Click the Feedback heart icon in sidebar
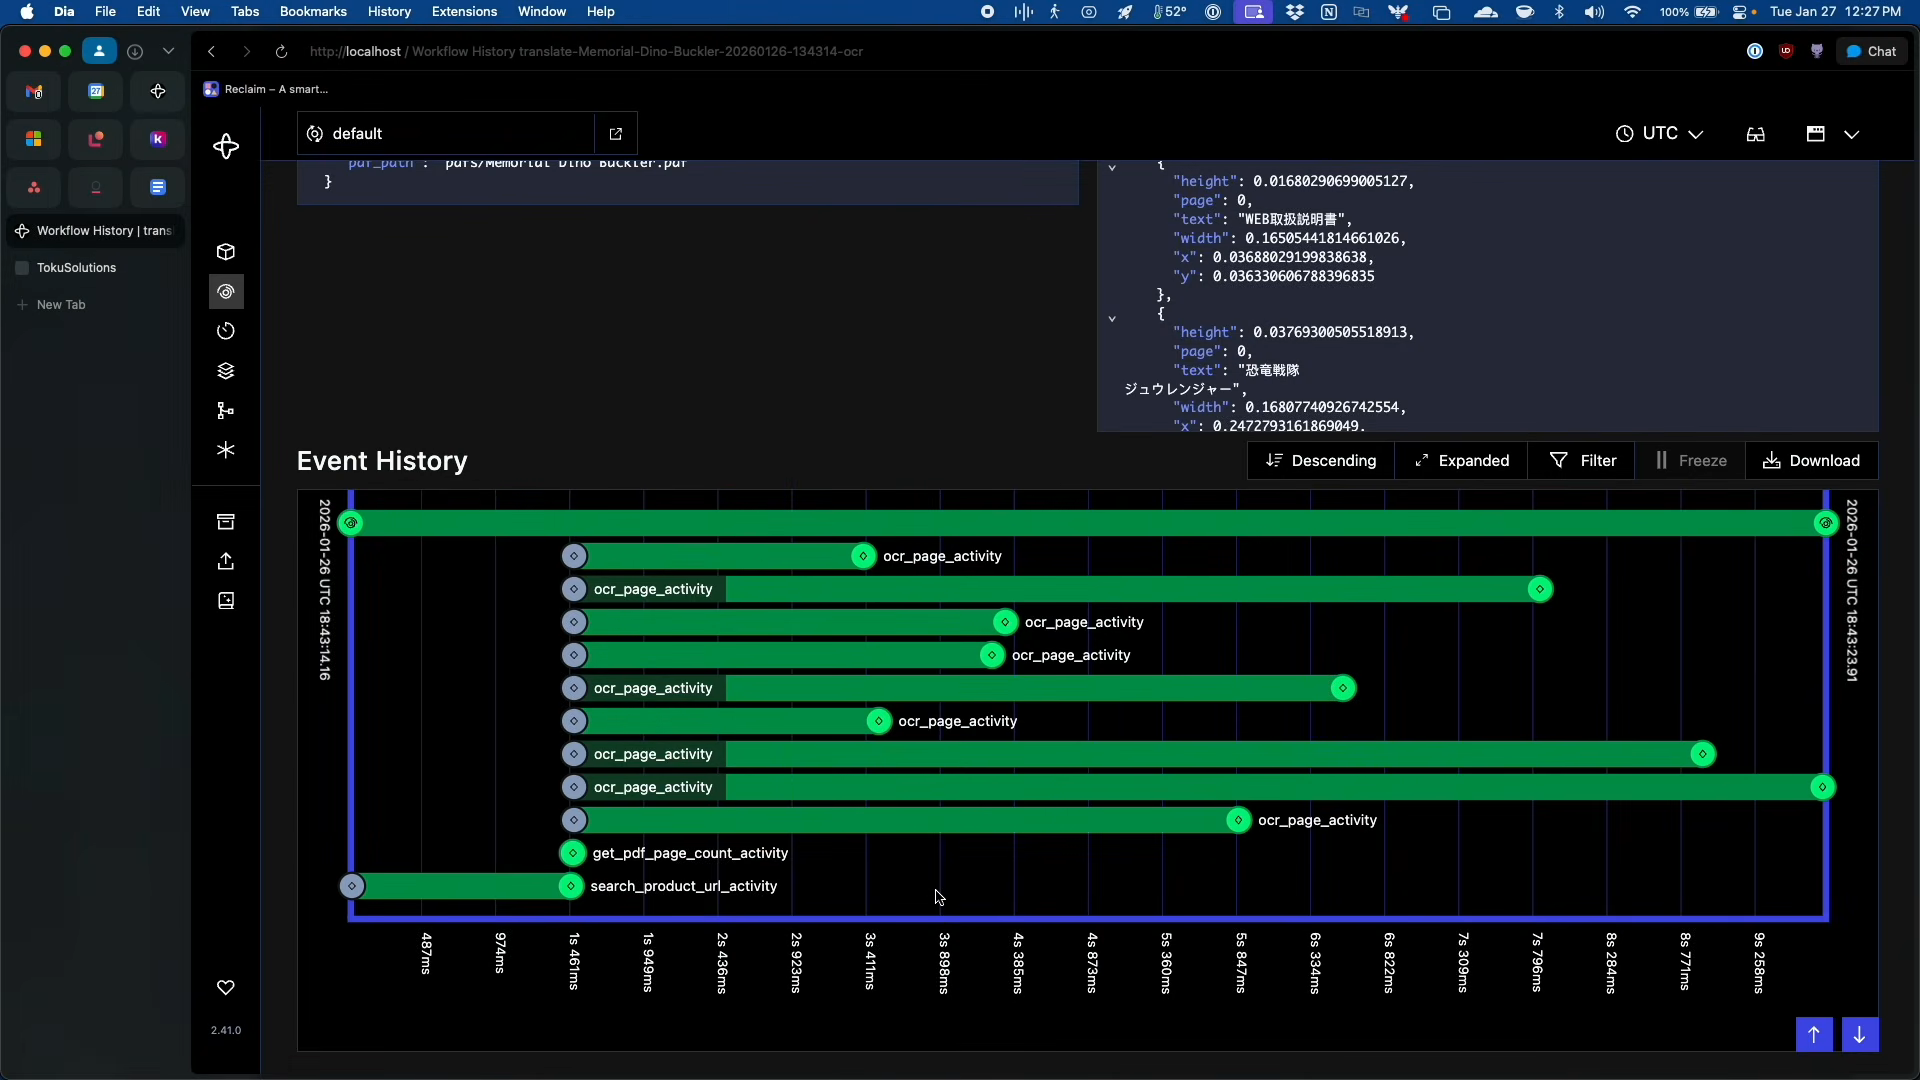Image resolution: width=1920 pixels, height=1080 pixels. click(226, 988)
